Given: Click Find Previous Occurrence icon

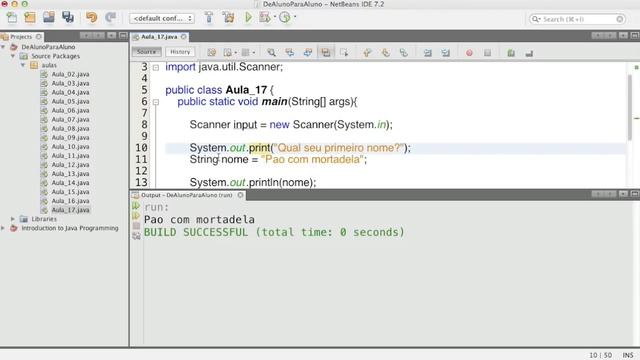Looking at the screenshot, I should tap(289, 53).
